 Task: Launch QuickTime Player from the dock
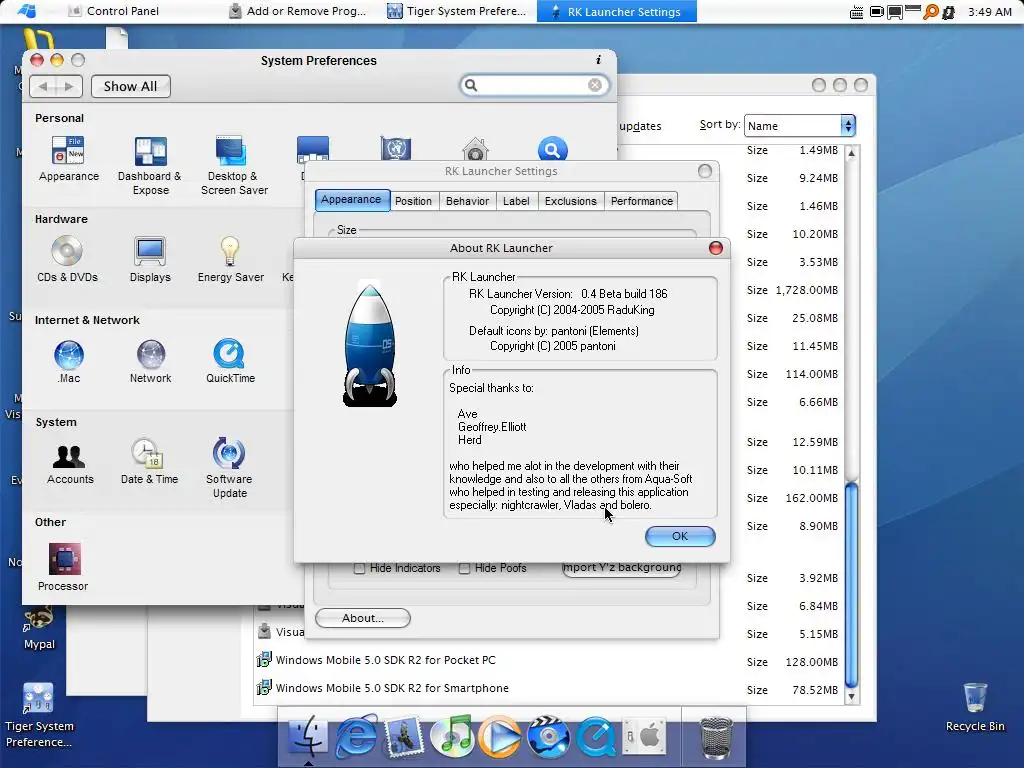coord(595,737)
